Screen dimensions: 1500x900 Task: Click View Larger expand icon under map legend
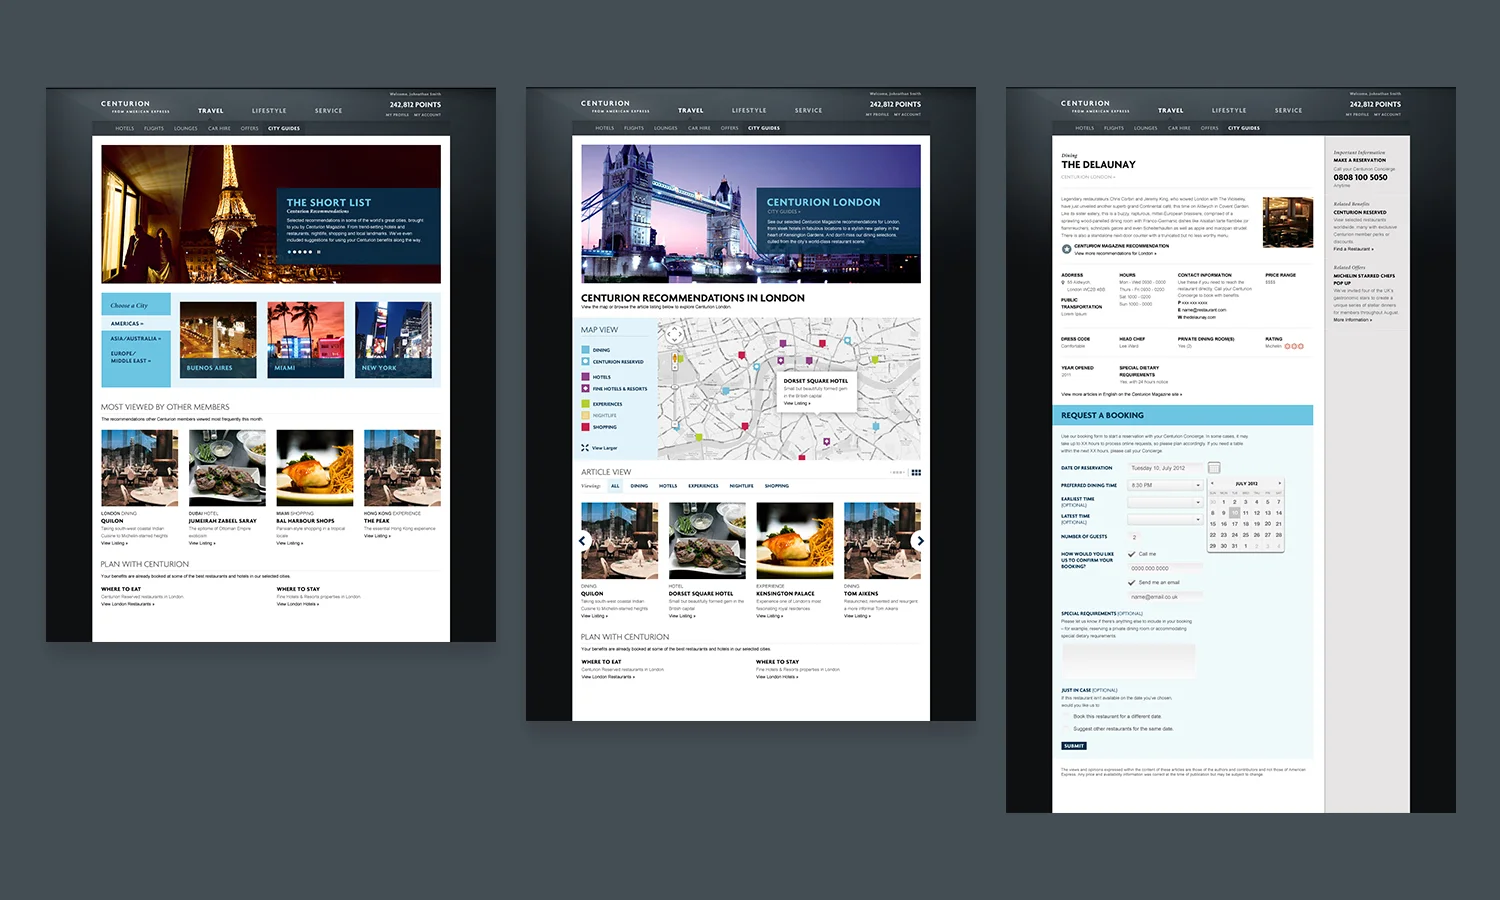click(585, 448)
